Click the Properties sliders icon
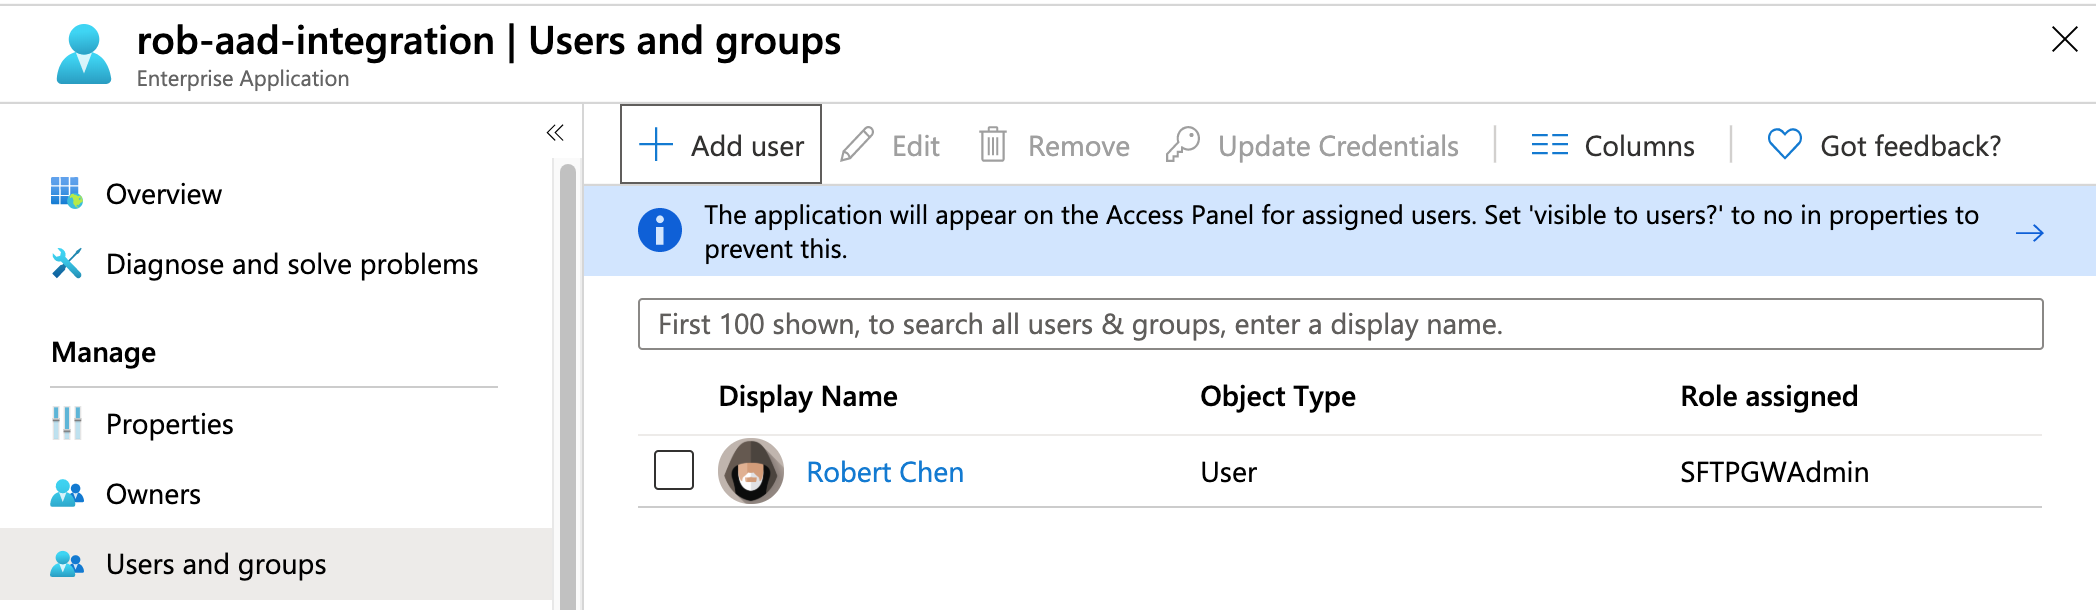This screenshot has width=2096, height=610. pos(66,423)
